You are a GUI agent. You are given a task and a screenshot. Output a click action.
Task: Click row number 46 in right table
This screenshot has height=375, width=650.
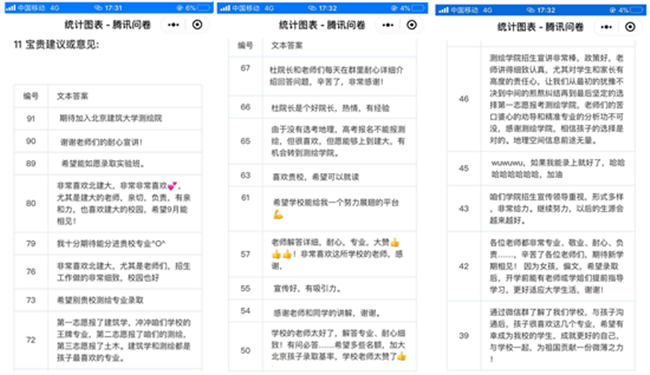click(463, 99)
